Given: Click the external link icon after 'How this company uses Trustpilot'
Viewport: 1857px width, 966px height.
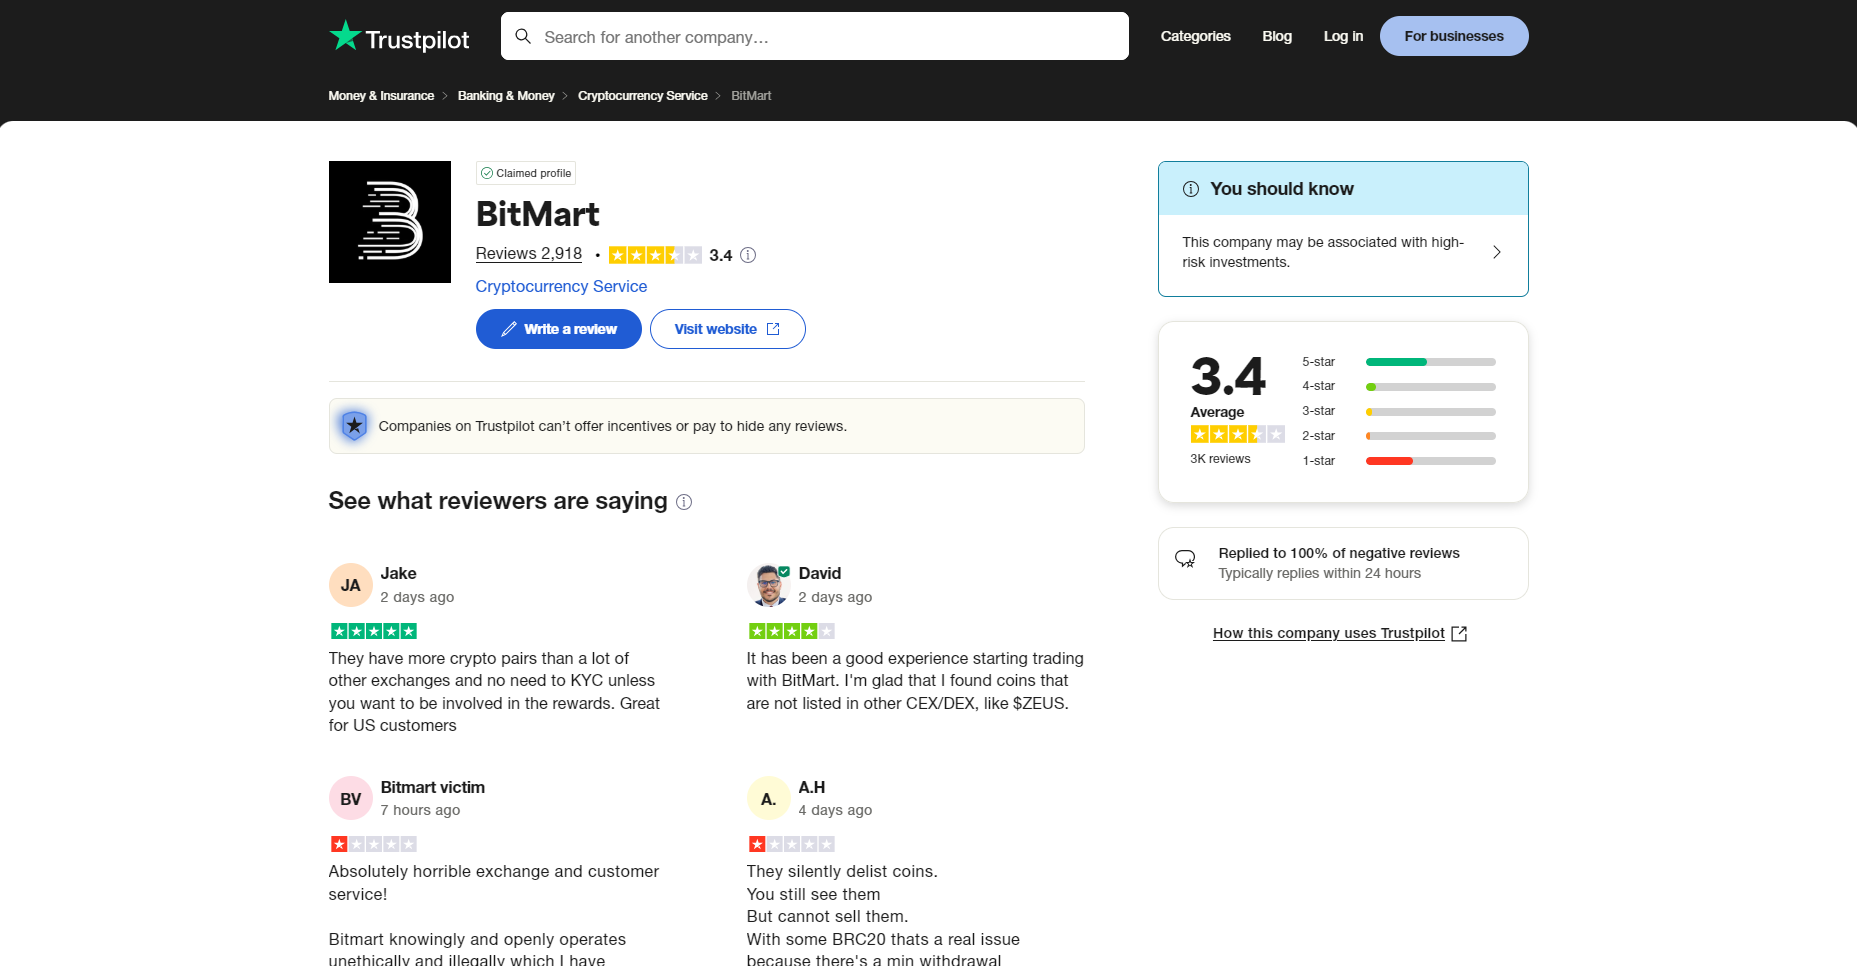Looking at the screenshot, I should coord(1459,634).
